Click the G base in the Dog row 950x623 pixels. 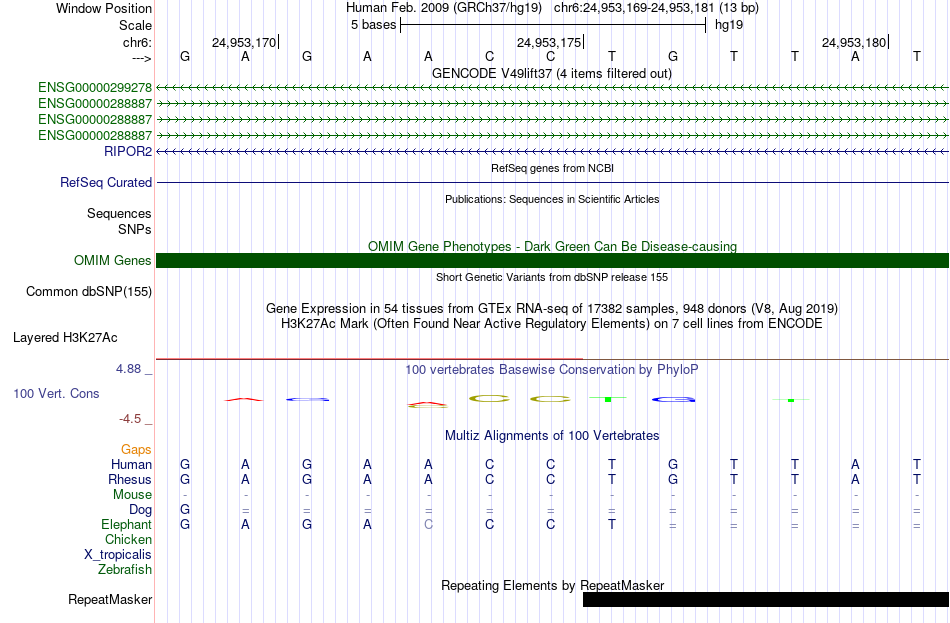[185, 510]
